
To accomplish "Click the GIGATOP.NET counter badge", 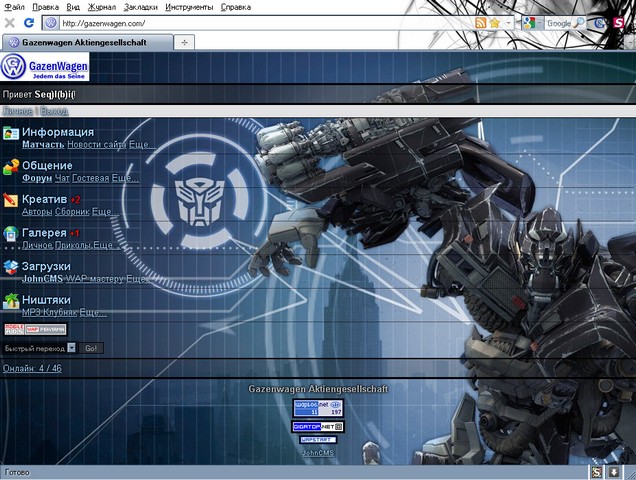I will tap(318, 427).
